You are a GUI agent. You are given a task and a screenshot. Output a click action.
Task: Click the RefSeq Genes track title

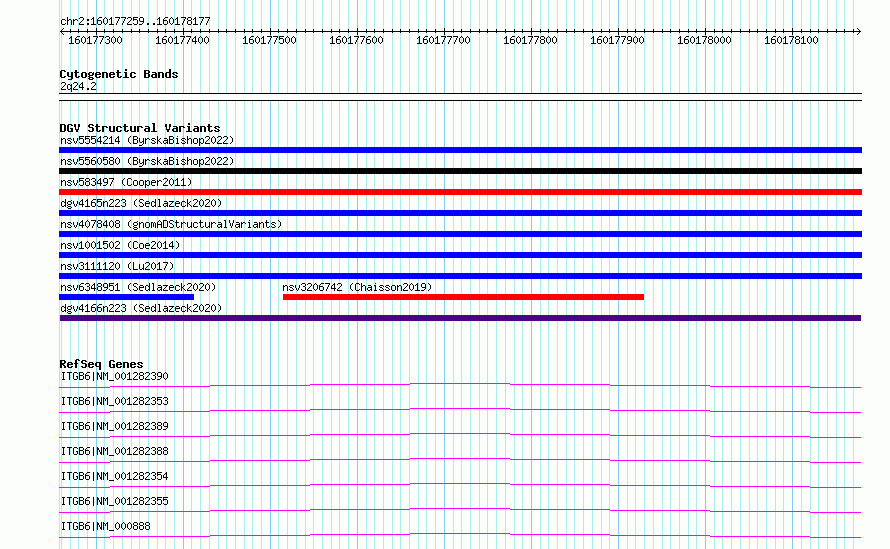click(x=101, y=364)
